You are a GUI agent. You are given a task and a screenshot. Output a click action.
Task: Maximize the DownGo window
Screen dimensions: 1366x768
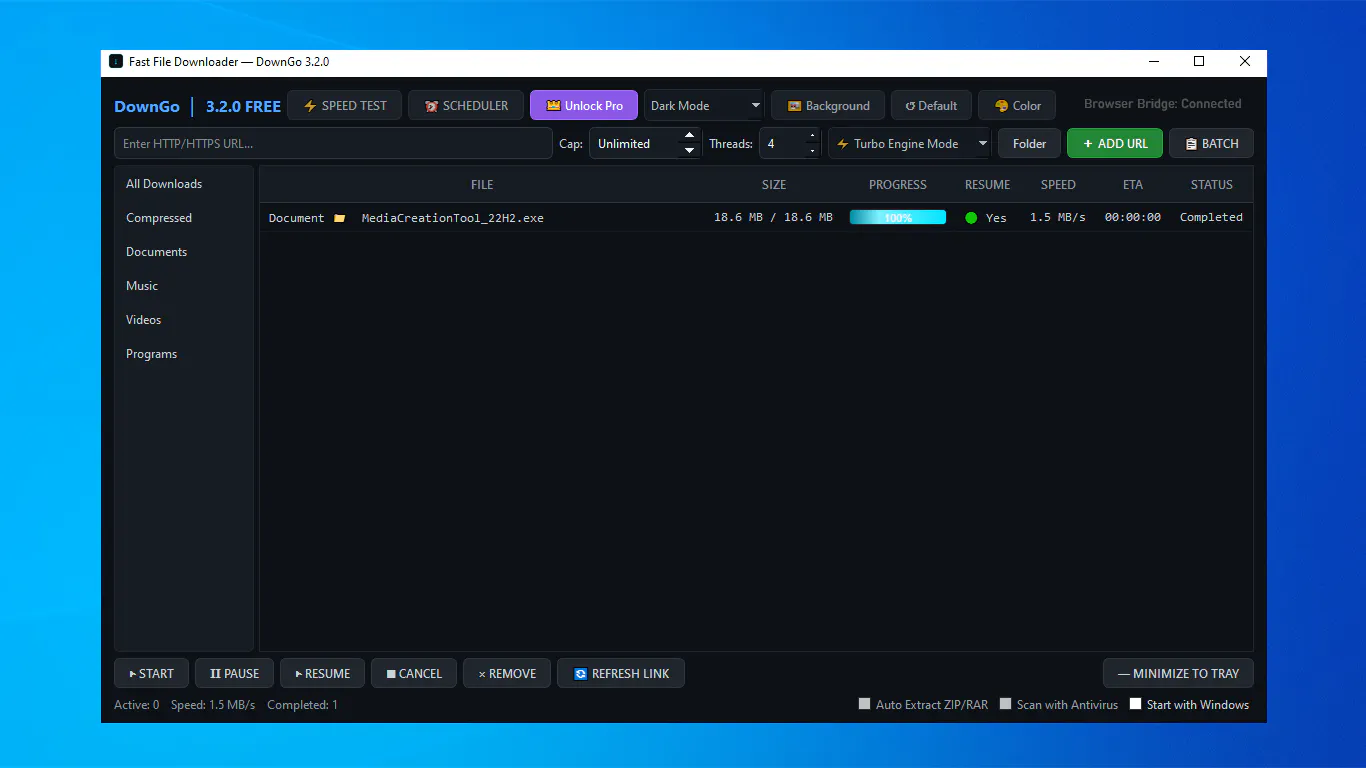click(1199, 61)
